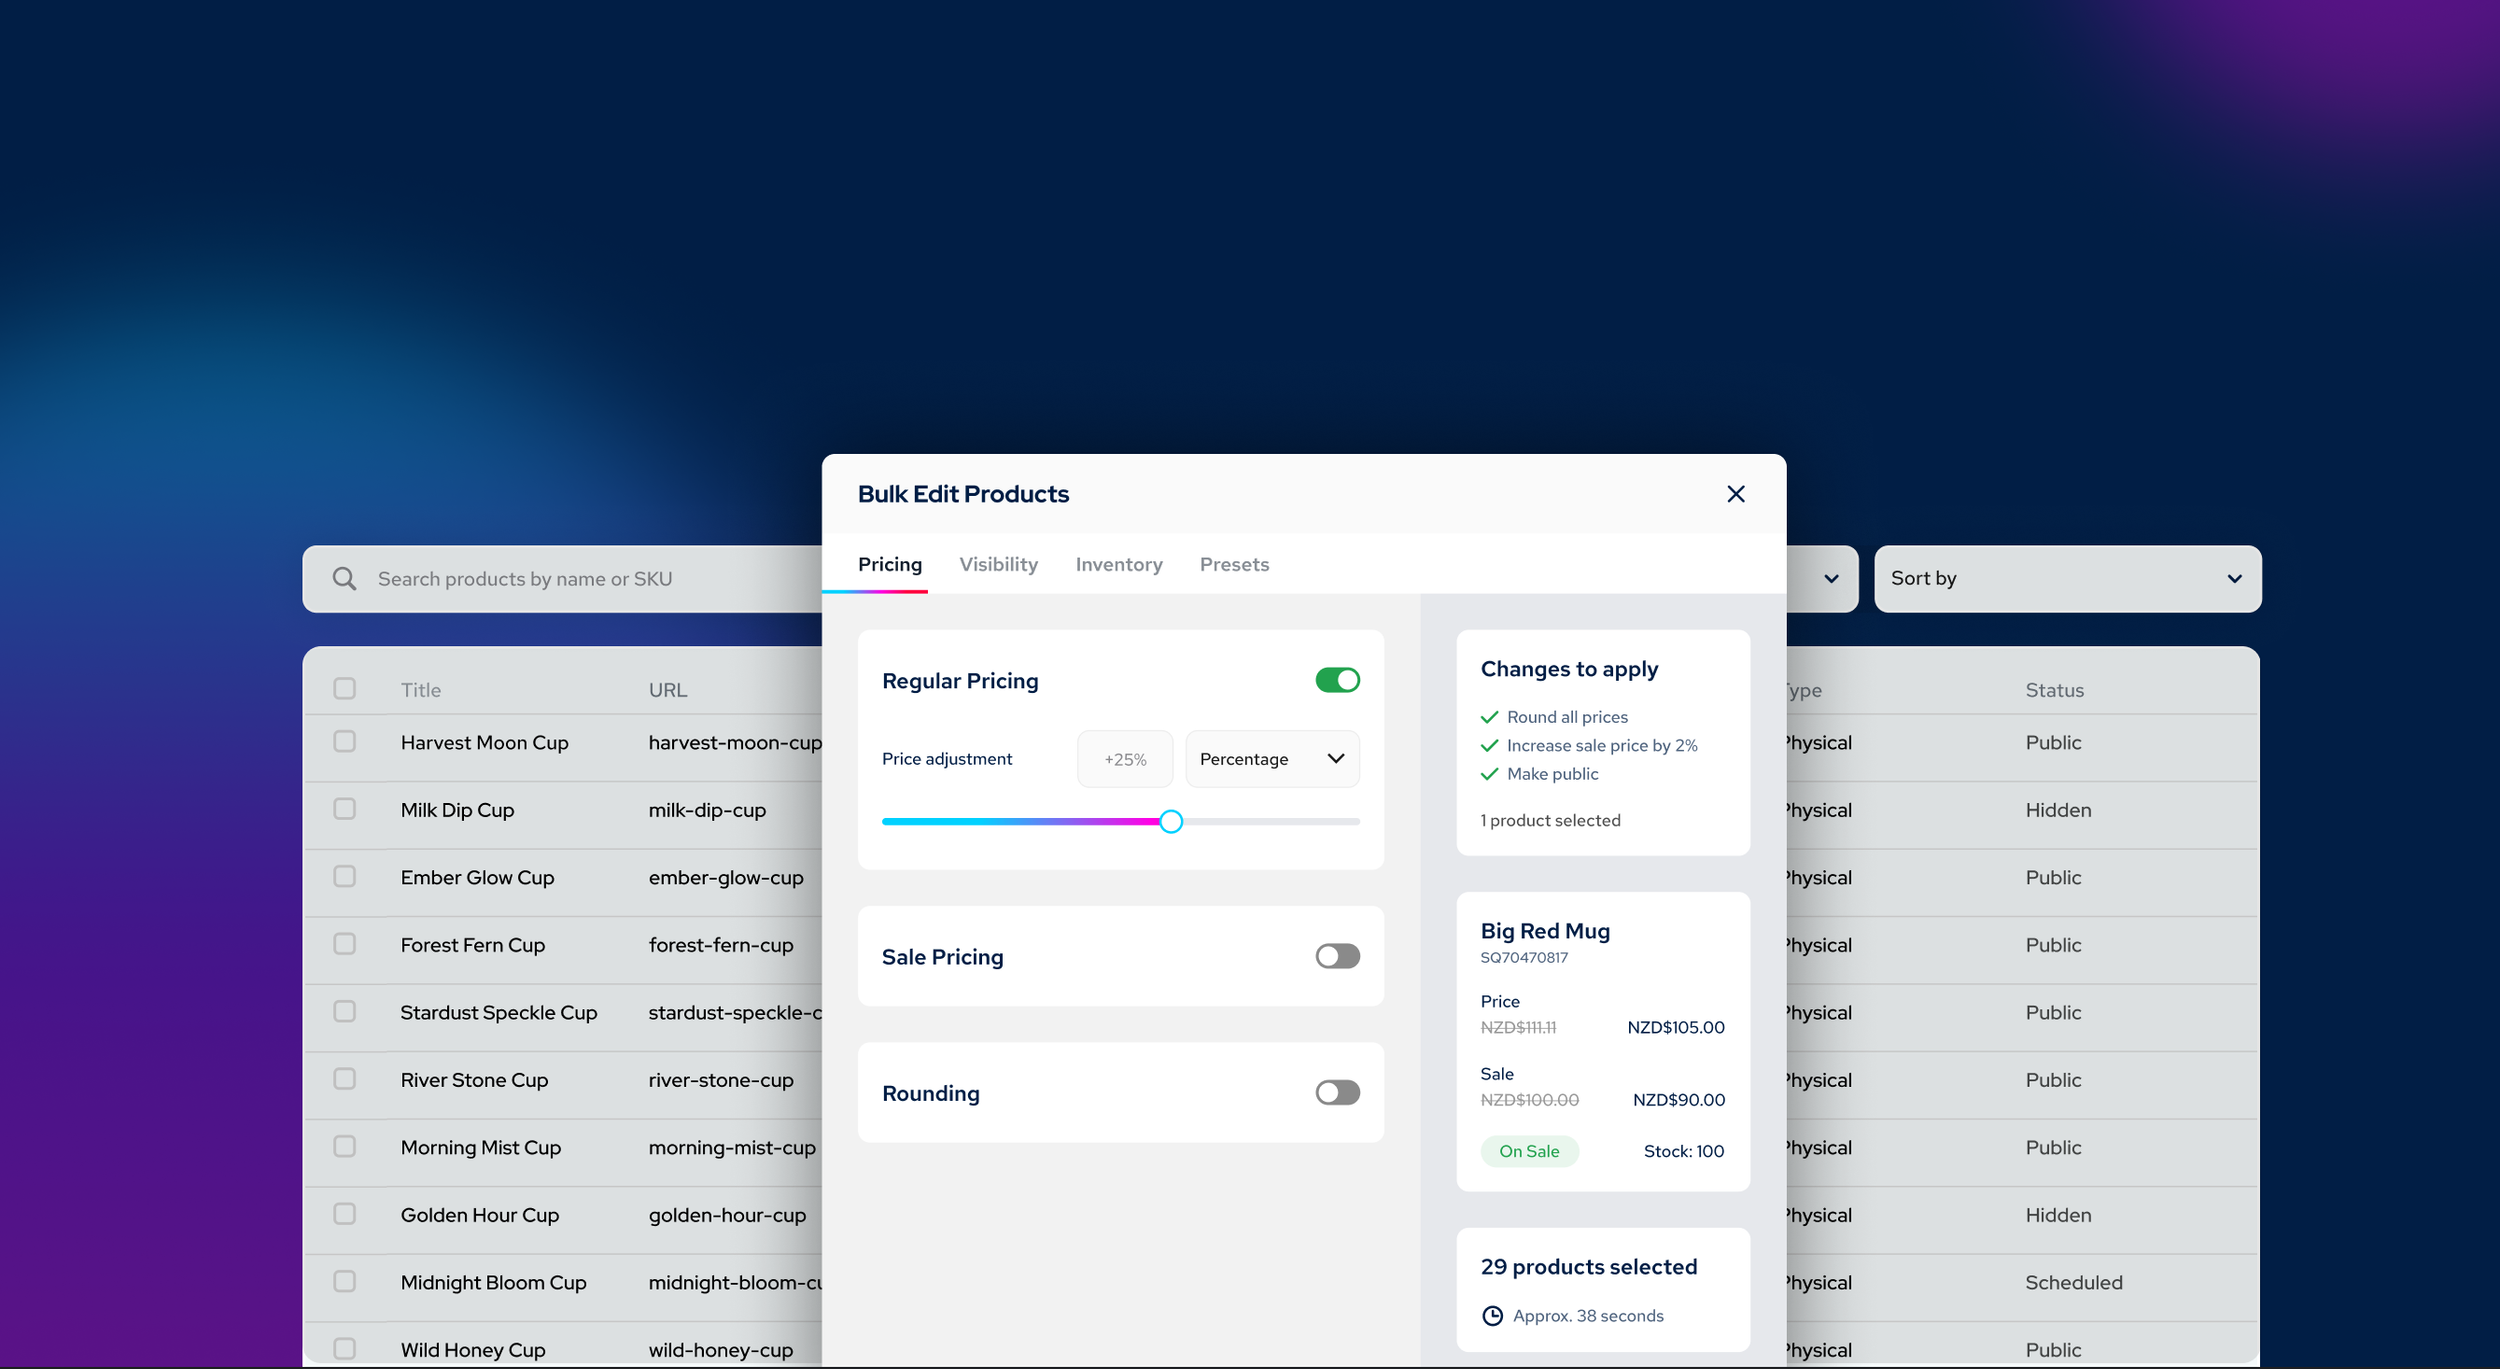Screen dimensions: 2500x1369
Task: Open the Inventory tab
Action: (1118, 565)
